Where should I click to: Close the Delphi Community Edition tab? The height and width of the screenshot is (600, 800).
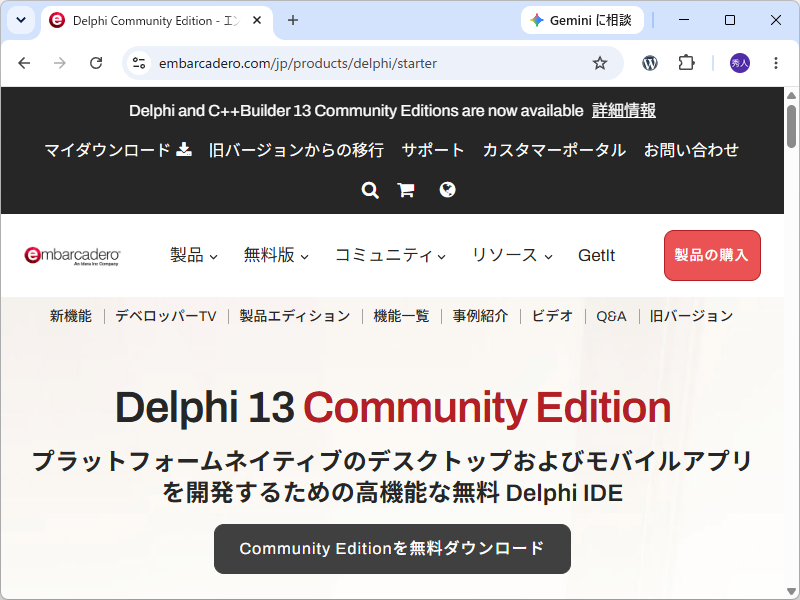257,20
